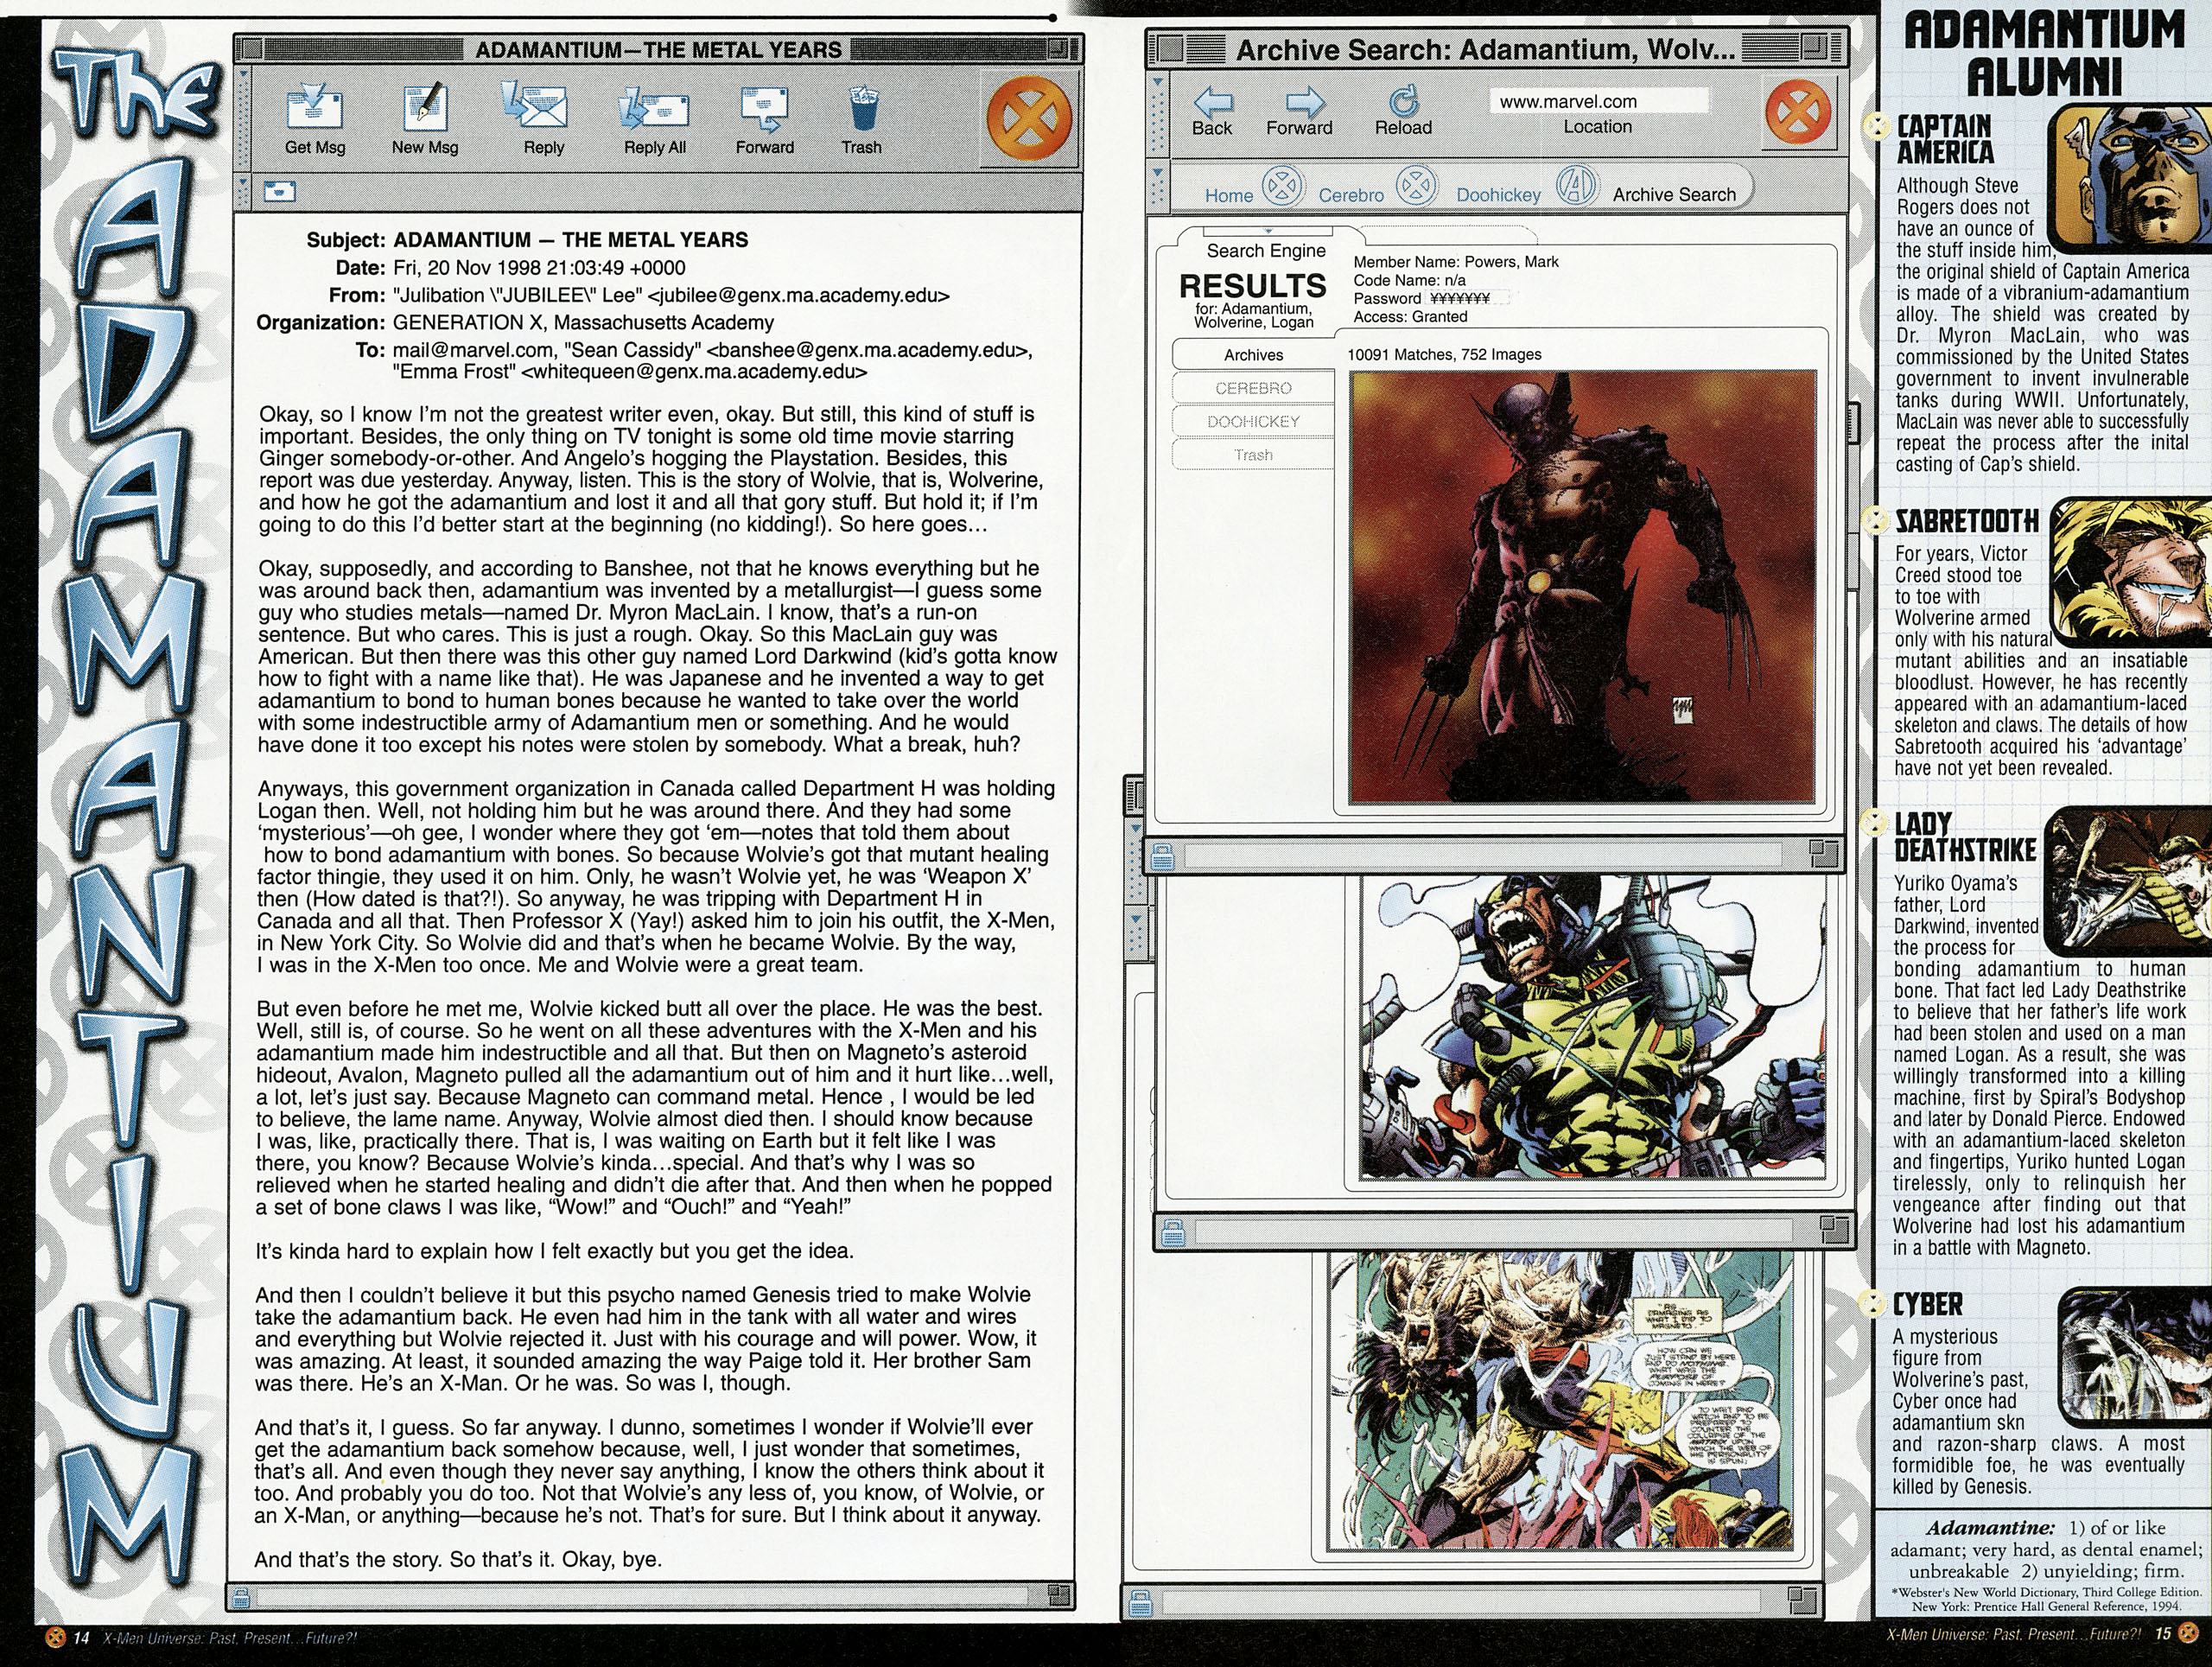The image size is (2212, 1667).
Task: Click the Reload icon
Action: click(1403, 100)
